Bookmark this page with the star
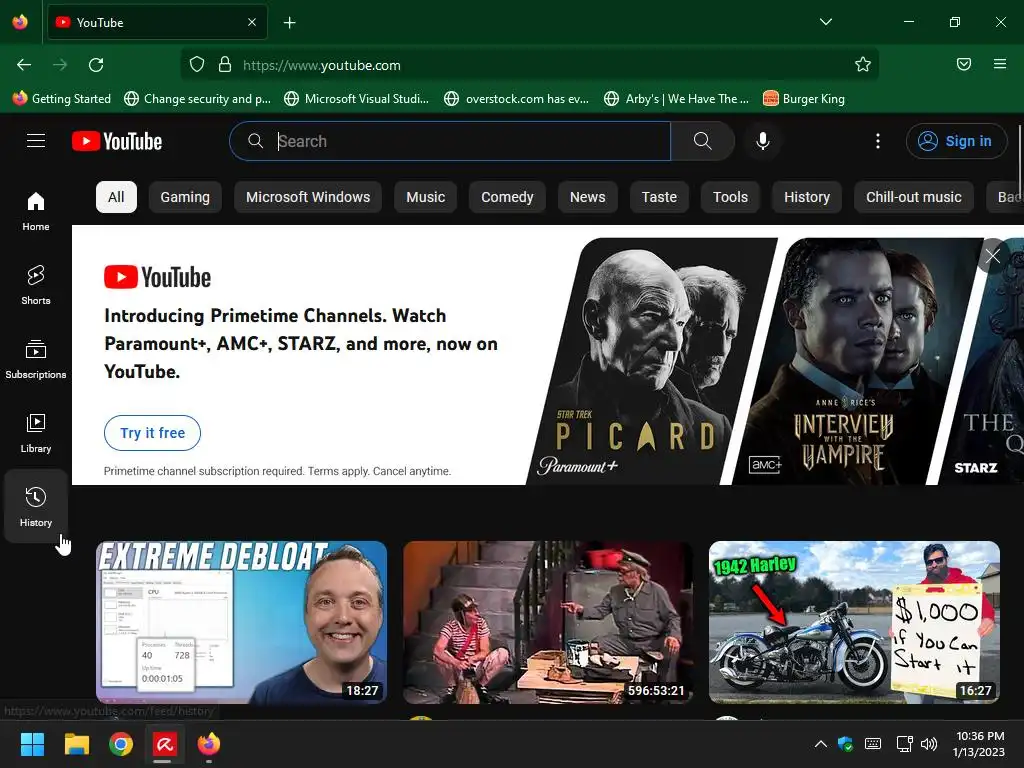The height and width of the screenshot is (768, 1024). point(863,64)
